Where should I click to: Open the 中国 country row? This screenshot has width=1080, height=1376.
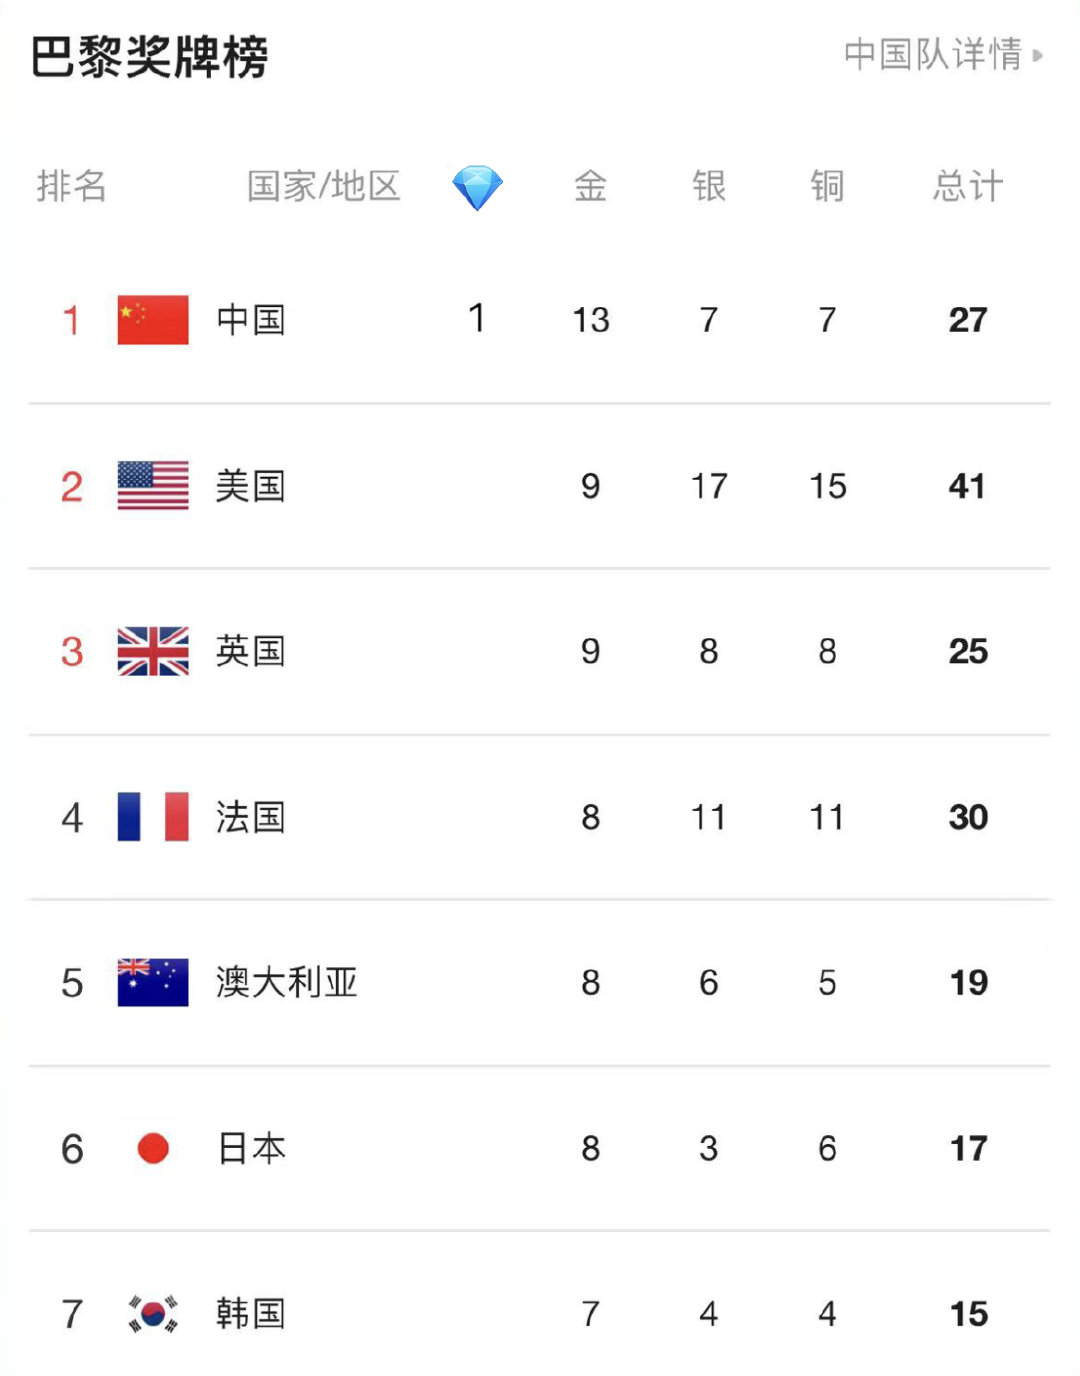point(540,320)
